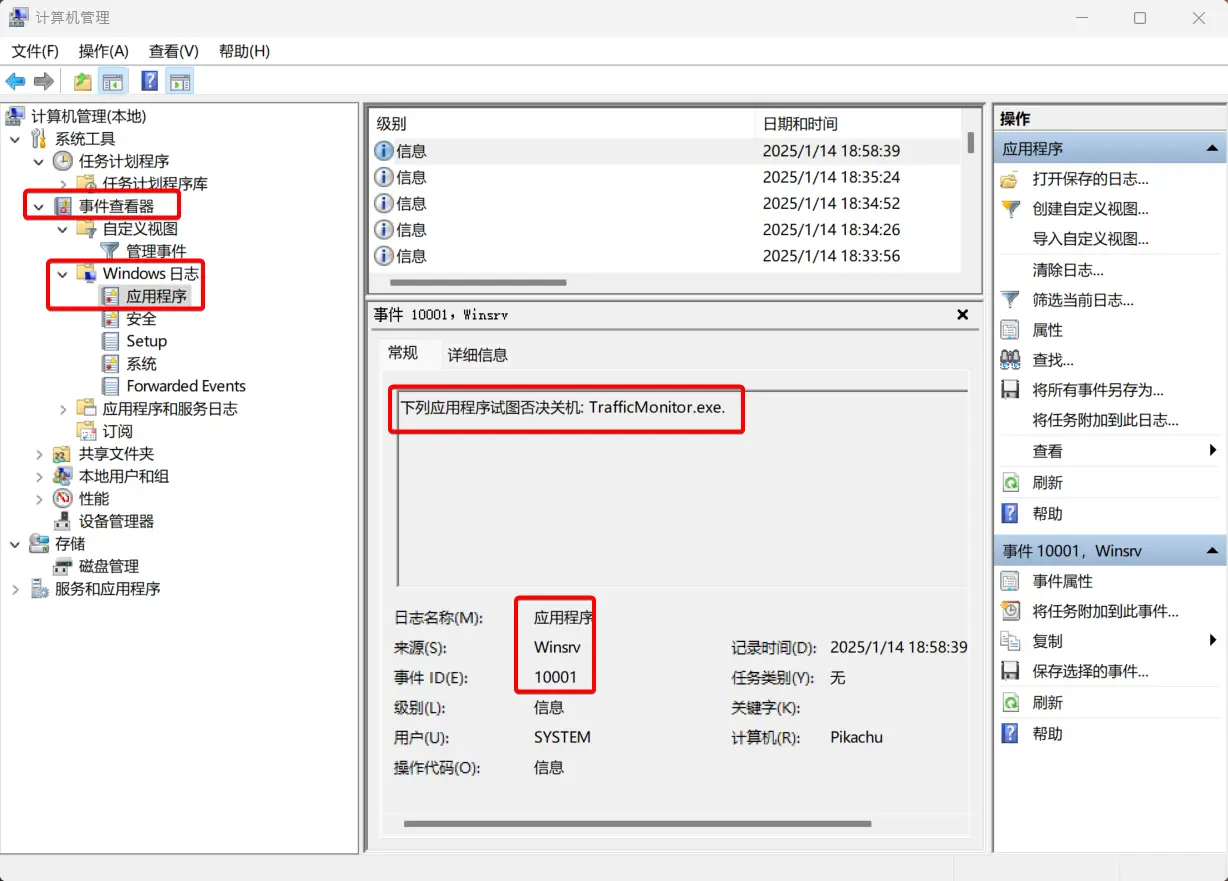The height and width of the screenshot is (881, 1228).
Task: Close the event 10001 details pane
Action: (x=961, y=314)
